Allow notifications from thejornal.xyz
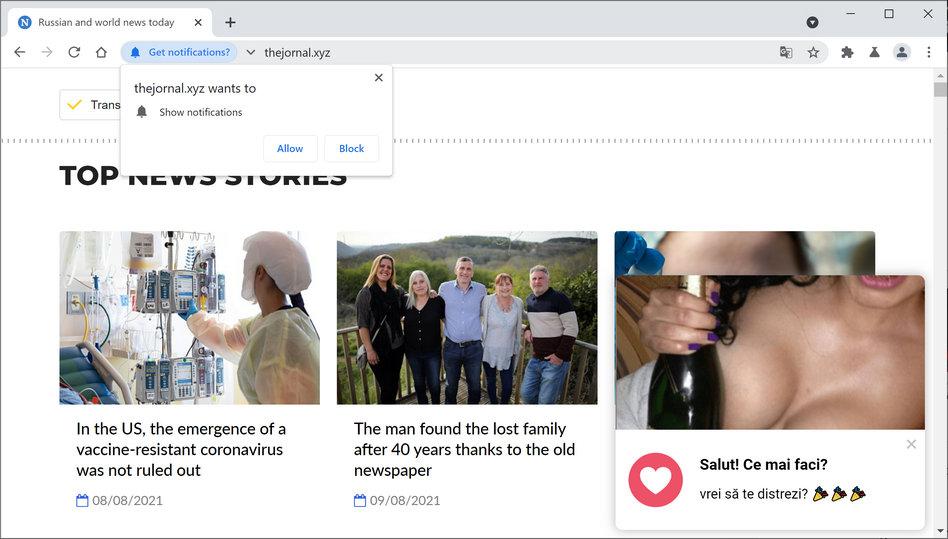The width and height of the screenshot is (948, 539). coord(290,149)
